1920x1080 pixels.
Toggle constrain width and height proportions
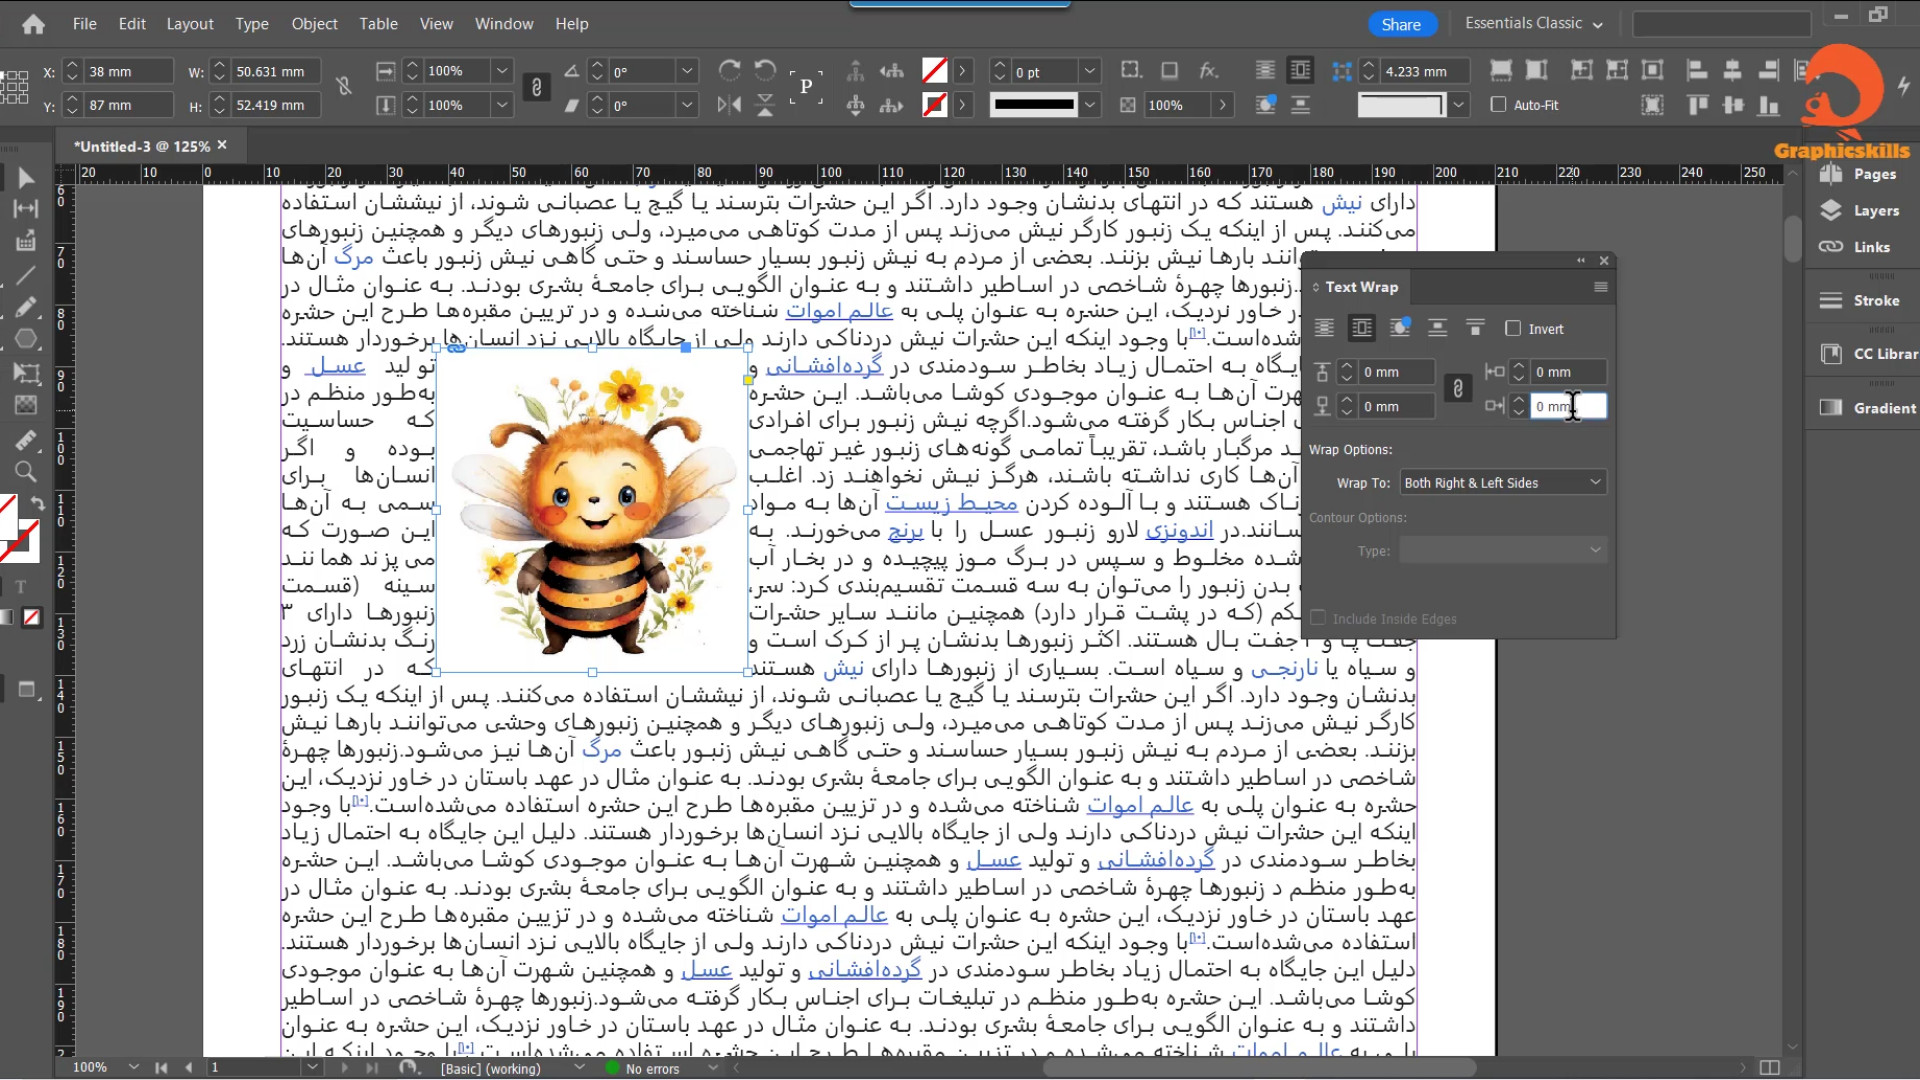tap(344, 87)
